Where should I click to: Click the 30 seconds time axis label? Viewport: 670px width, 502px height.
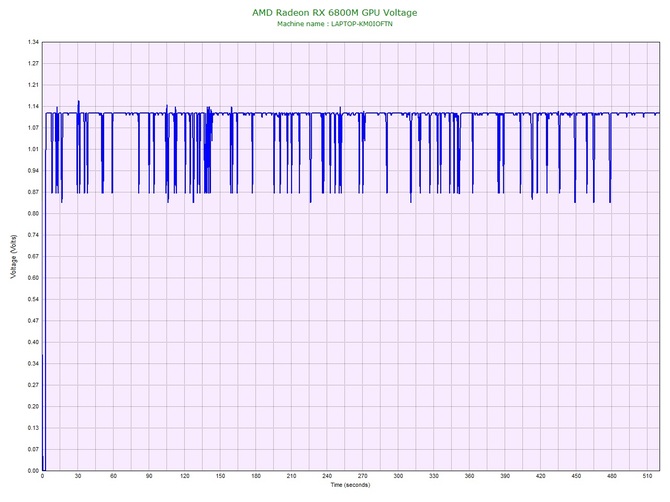78,476
